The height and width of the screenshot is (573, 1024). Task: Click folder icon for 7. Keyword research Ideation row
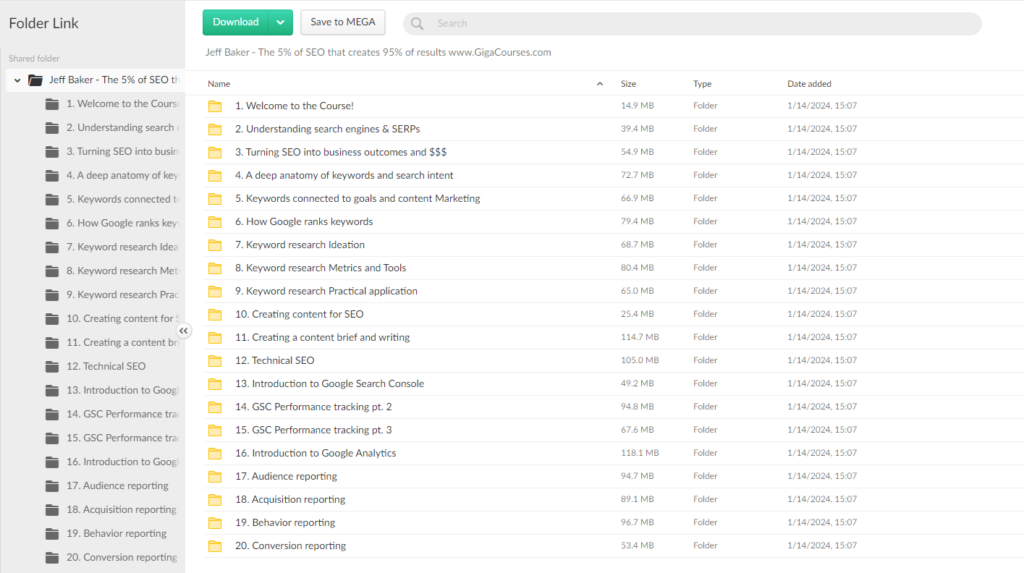(x=215, y=245)
